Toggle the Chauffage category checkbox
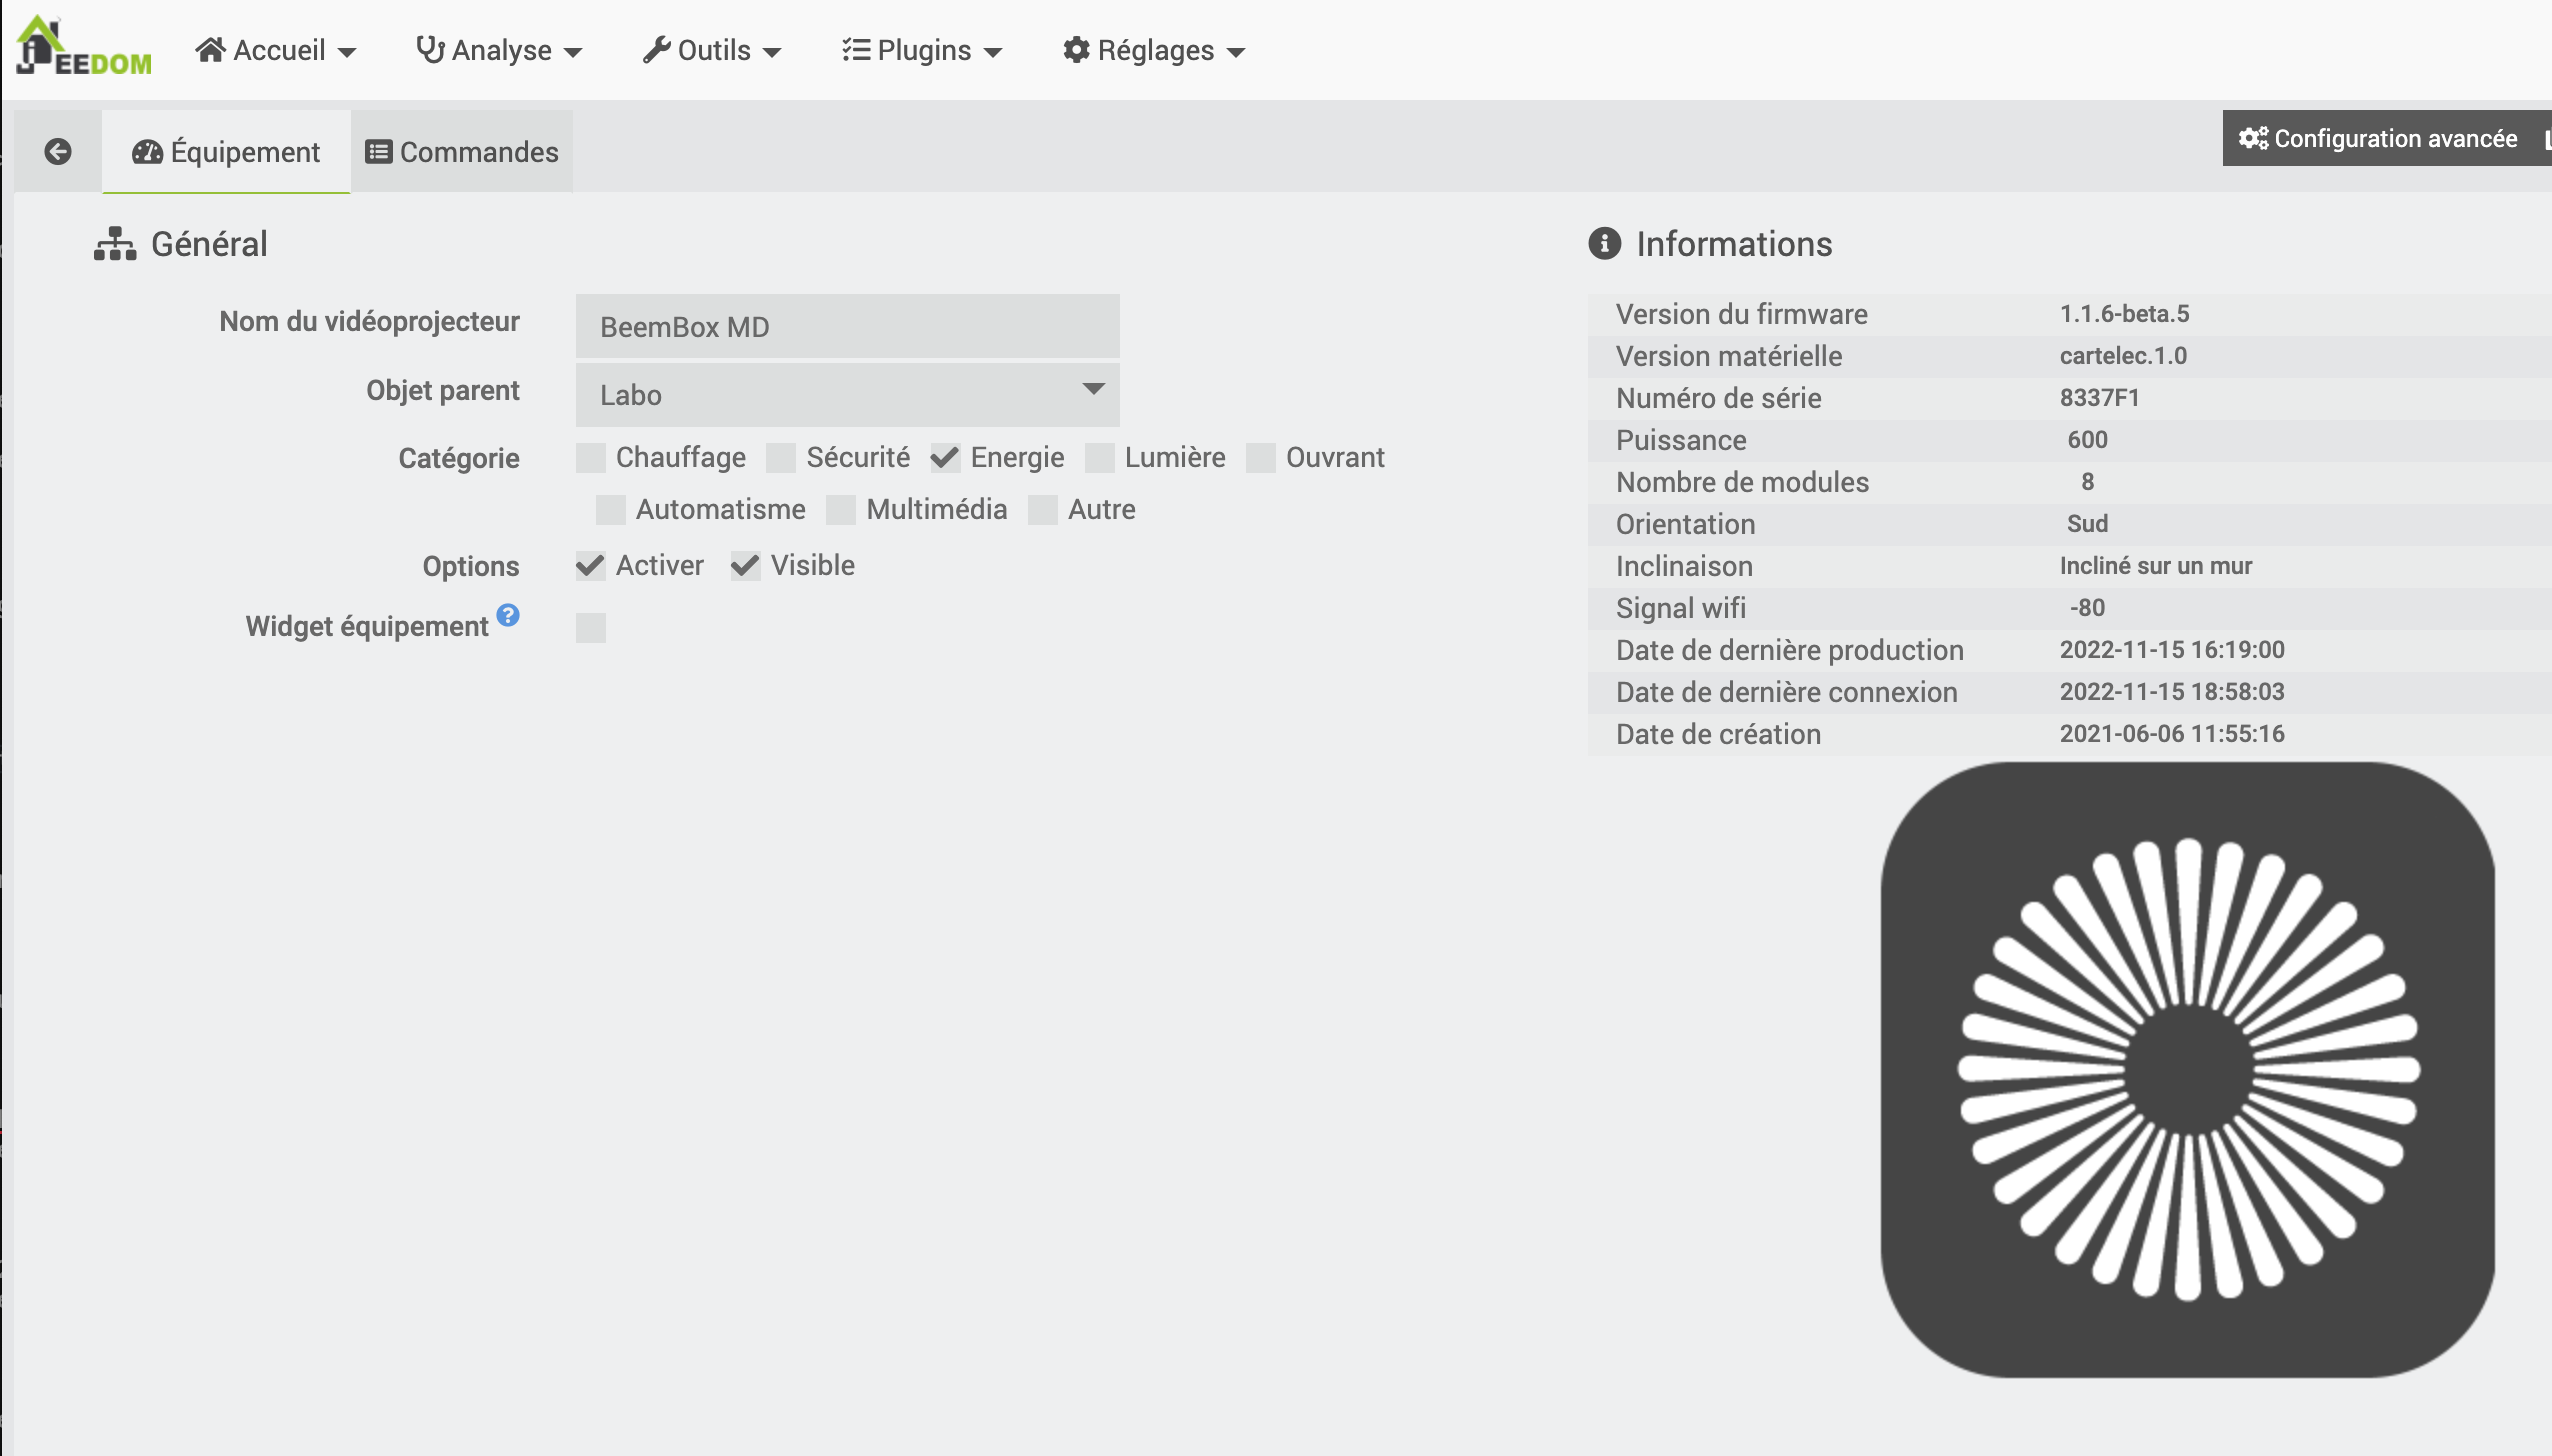 pos(591,458)
